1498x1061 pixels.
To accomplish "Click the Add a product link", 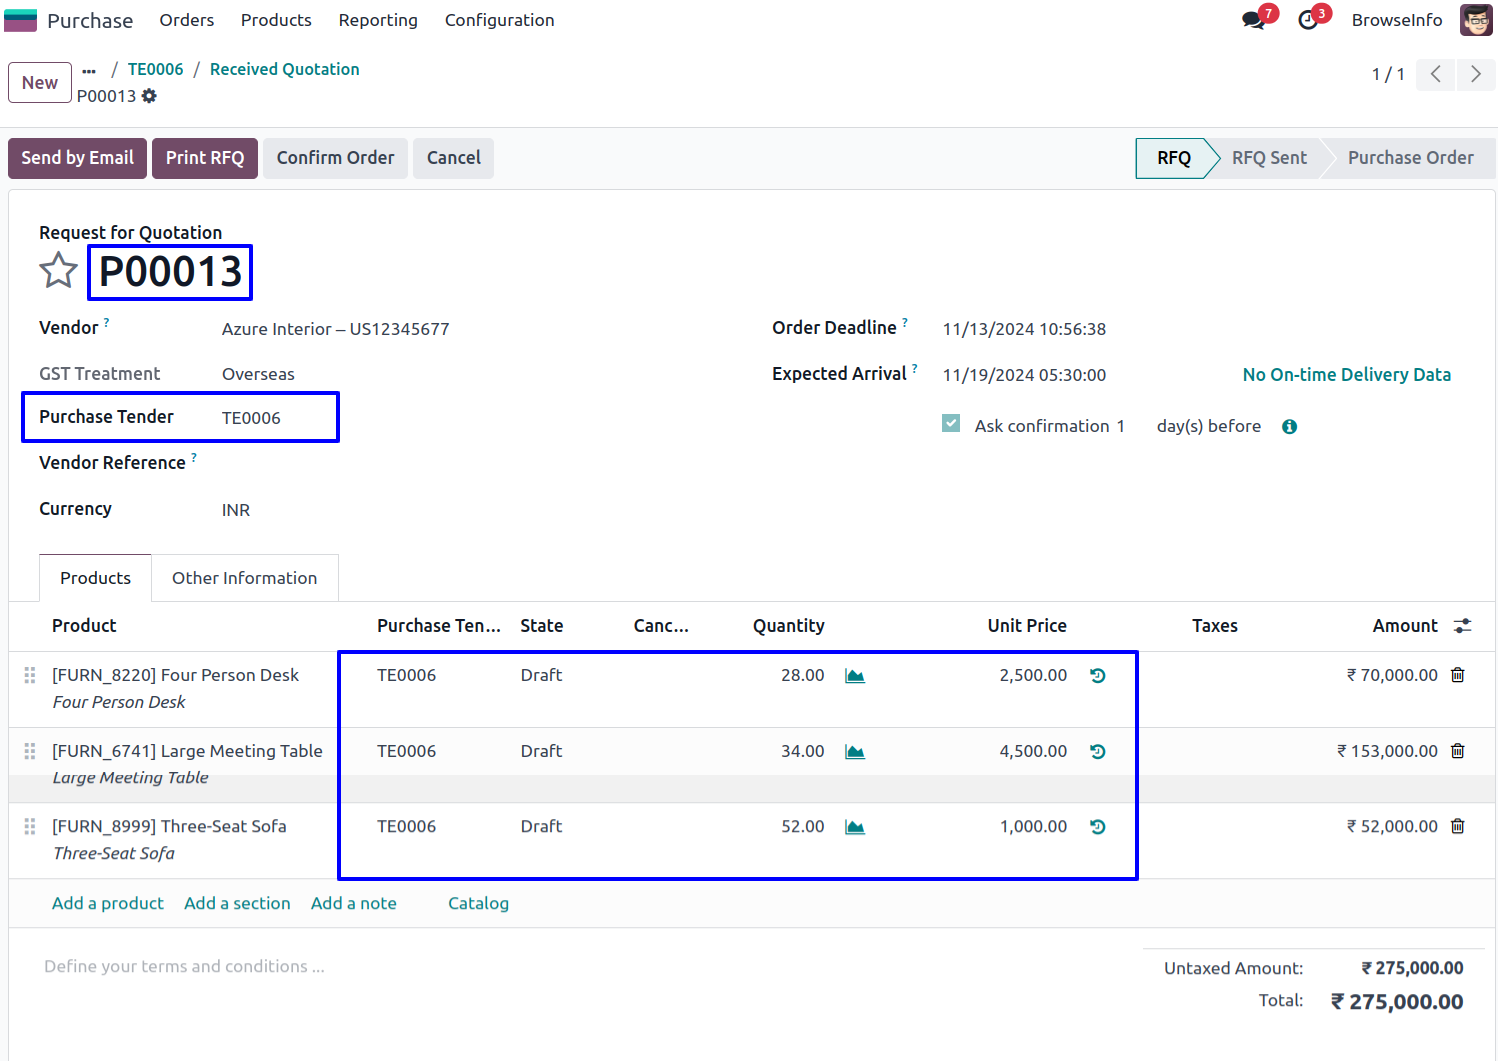I will pos(108,903).
